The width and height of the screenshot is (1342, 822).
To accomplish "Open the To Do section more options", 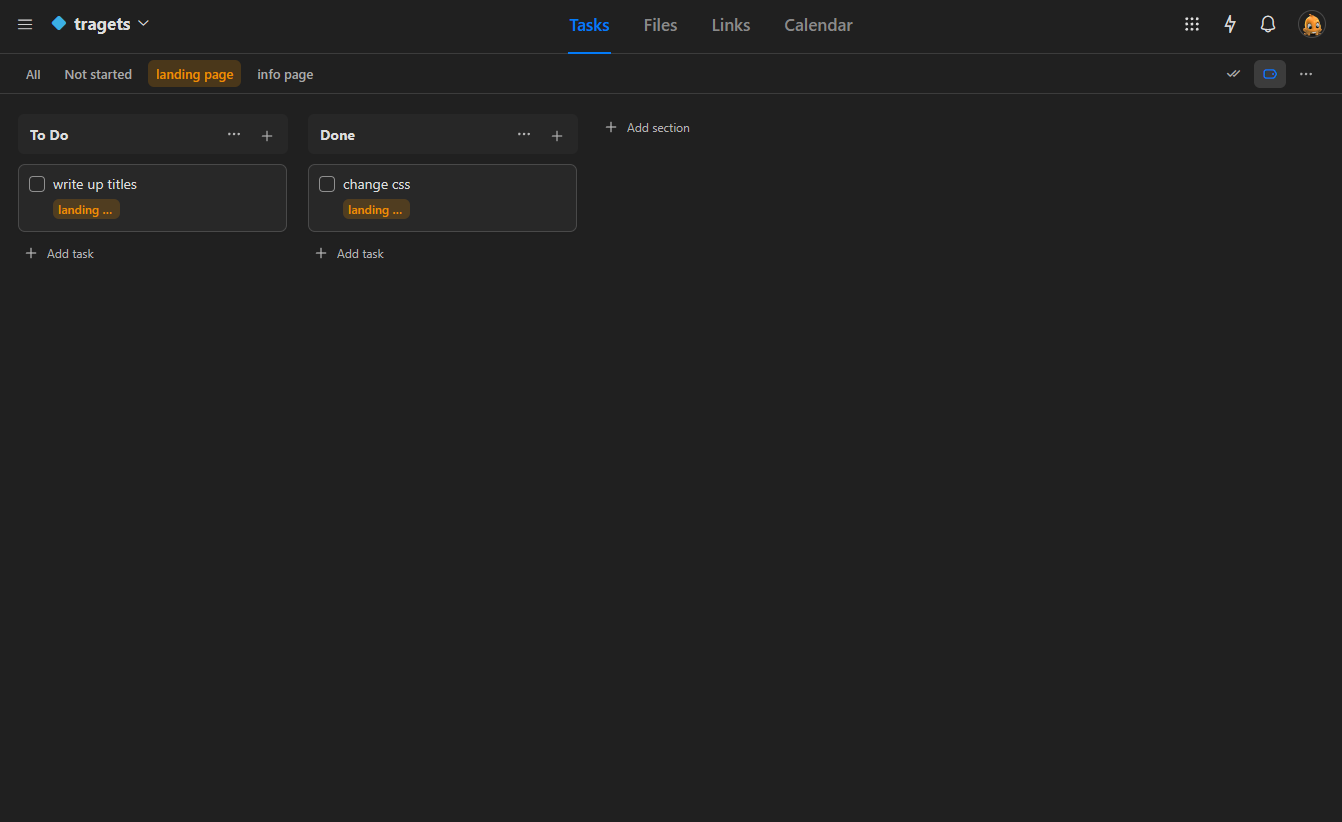I will click(x=234, y=135).
